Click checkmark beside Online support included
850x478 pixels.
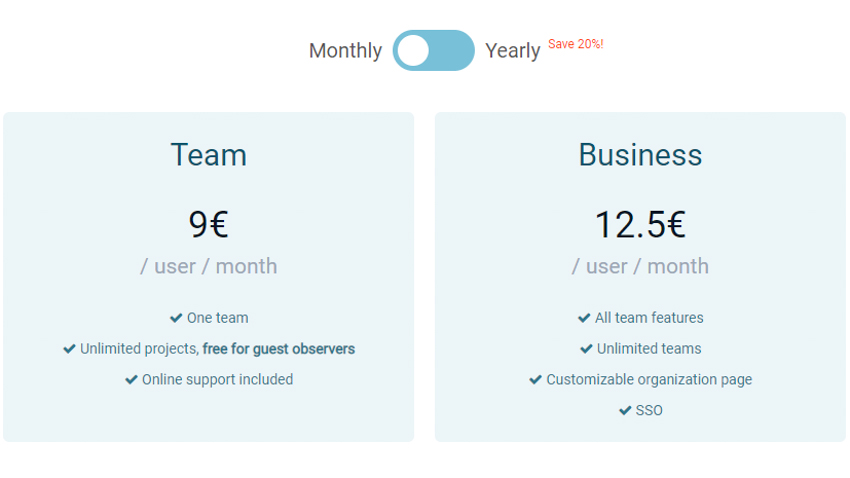(x=131, y=379)
